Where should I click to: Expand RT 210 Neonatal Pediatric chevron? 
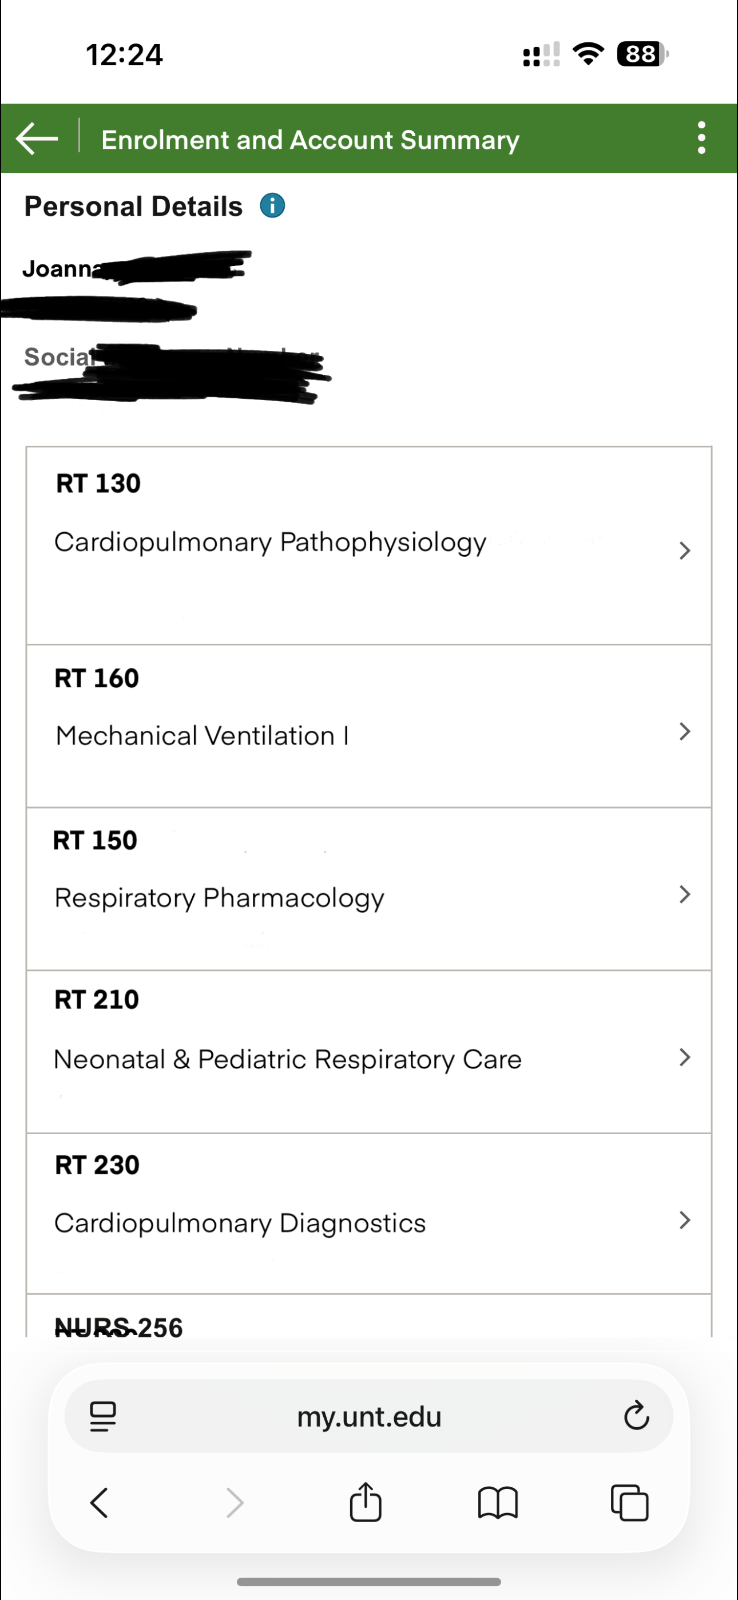tap(685, 1057)
